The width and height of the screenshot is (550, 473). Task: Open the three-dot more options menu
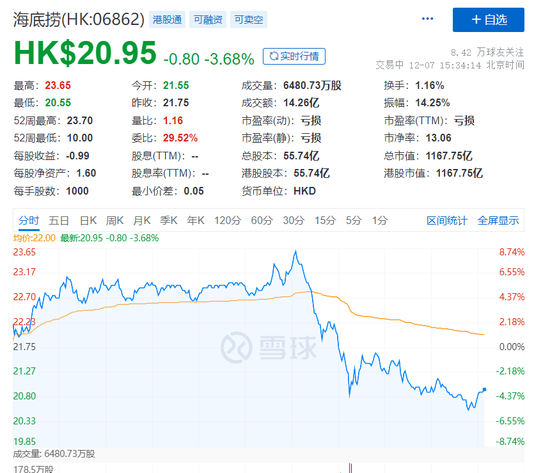coord(427,19)
